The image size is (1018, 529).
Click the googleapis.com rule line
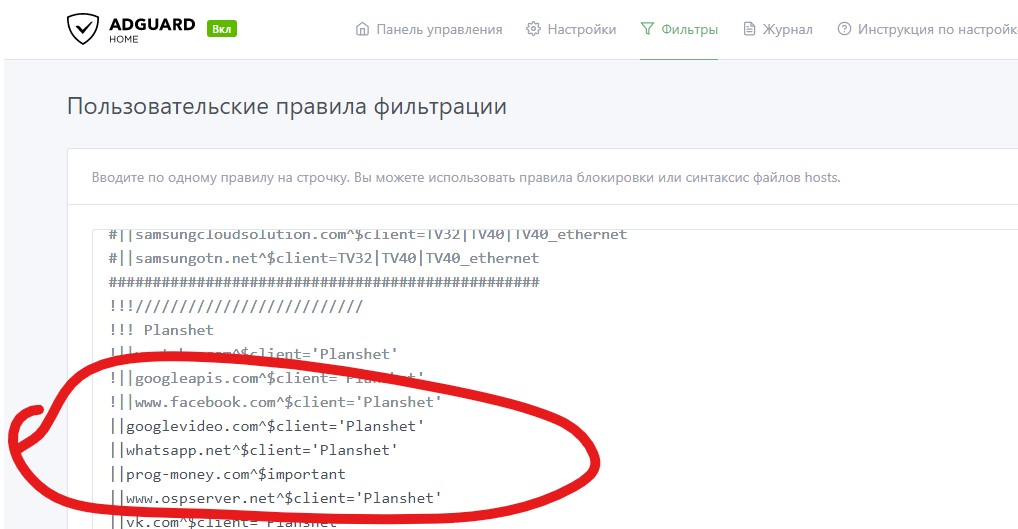(x=266, y=378)
